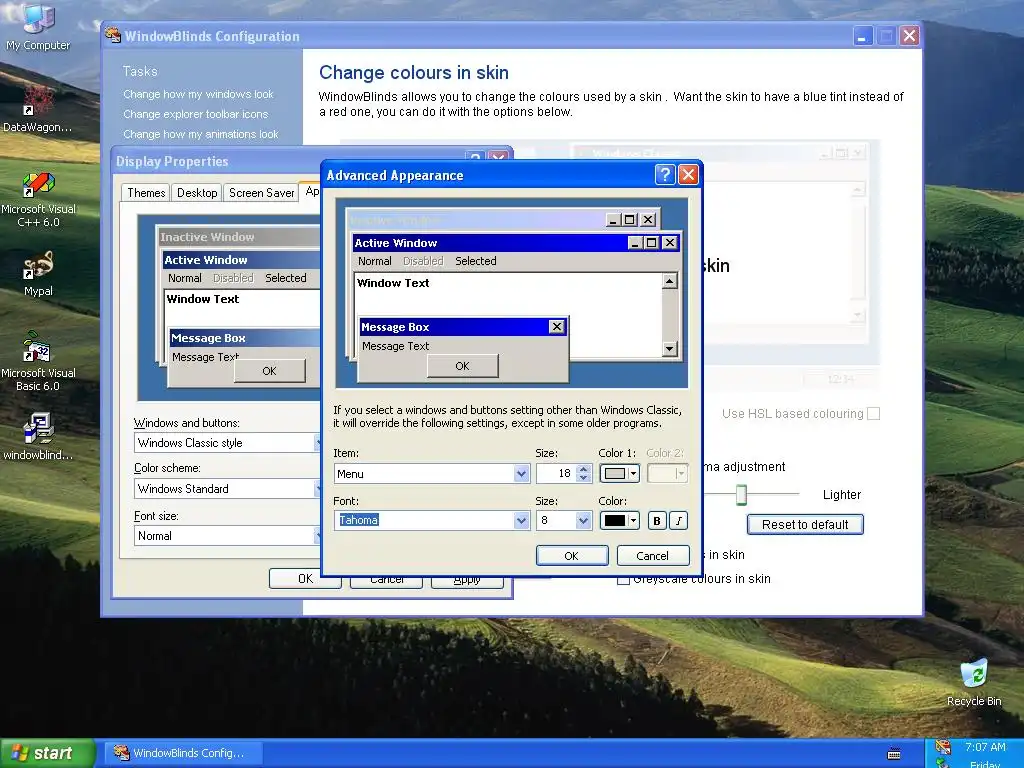The image size is (1024, 768).
Task: Click the keyboard icon in the taskbar
Action: click(894, 754)
